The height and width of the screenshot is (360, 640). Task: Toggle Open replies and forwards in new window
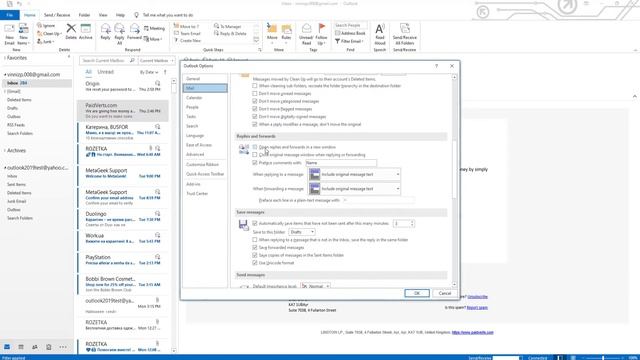pos(255,147)
